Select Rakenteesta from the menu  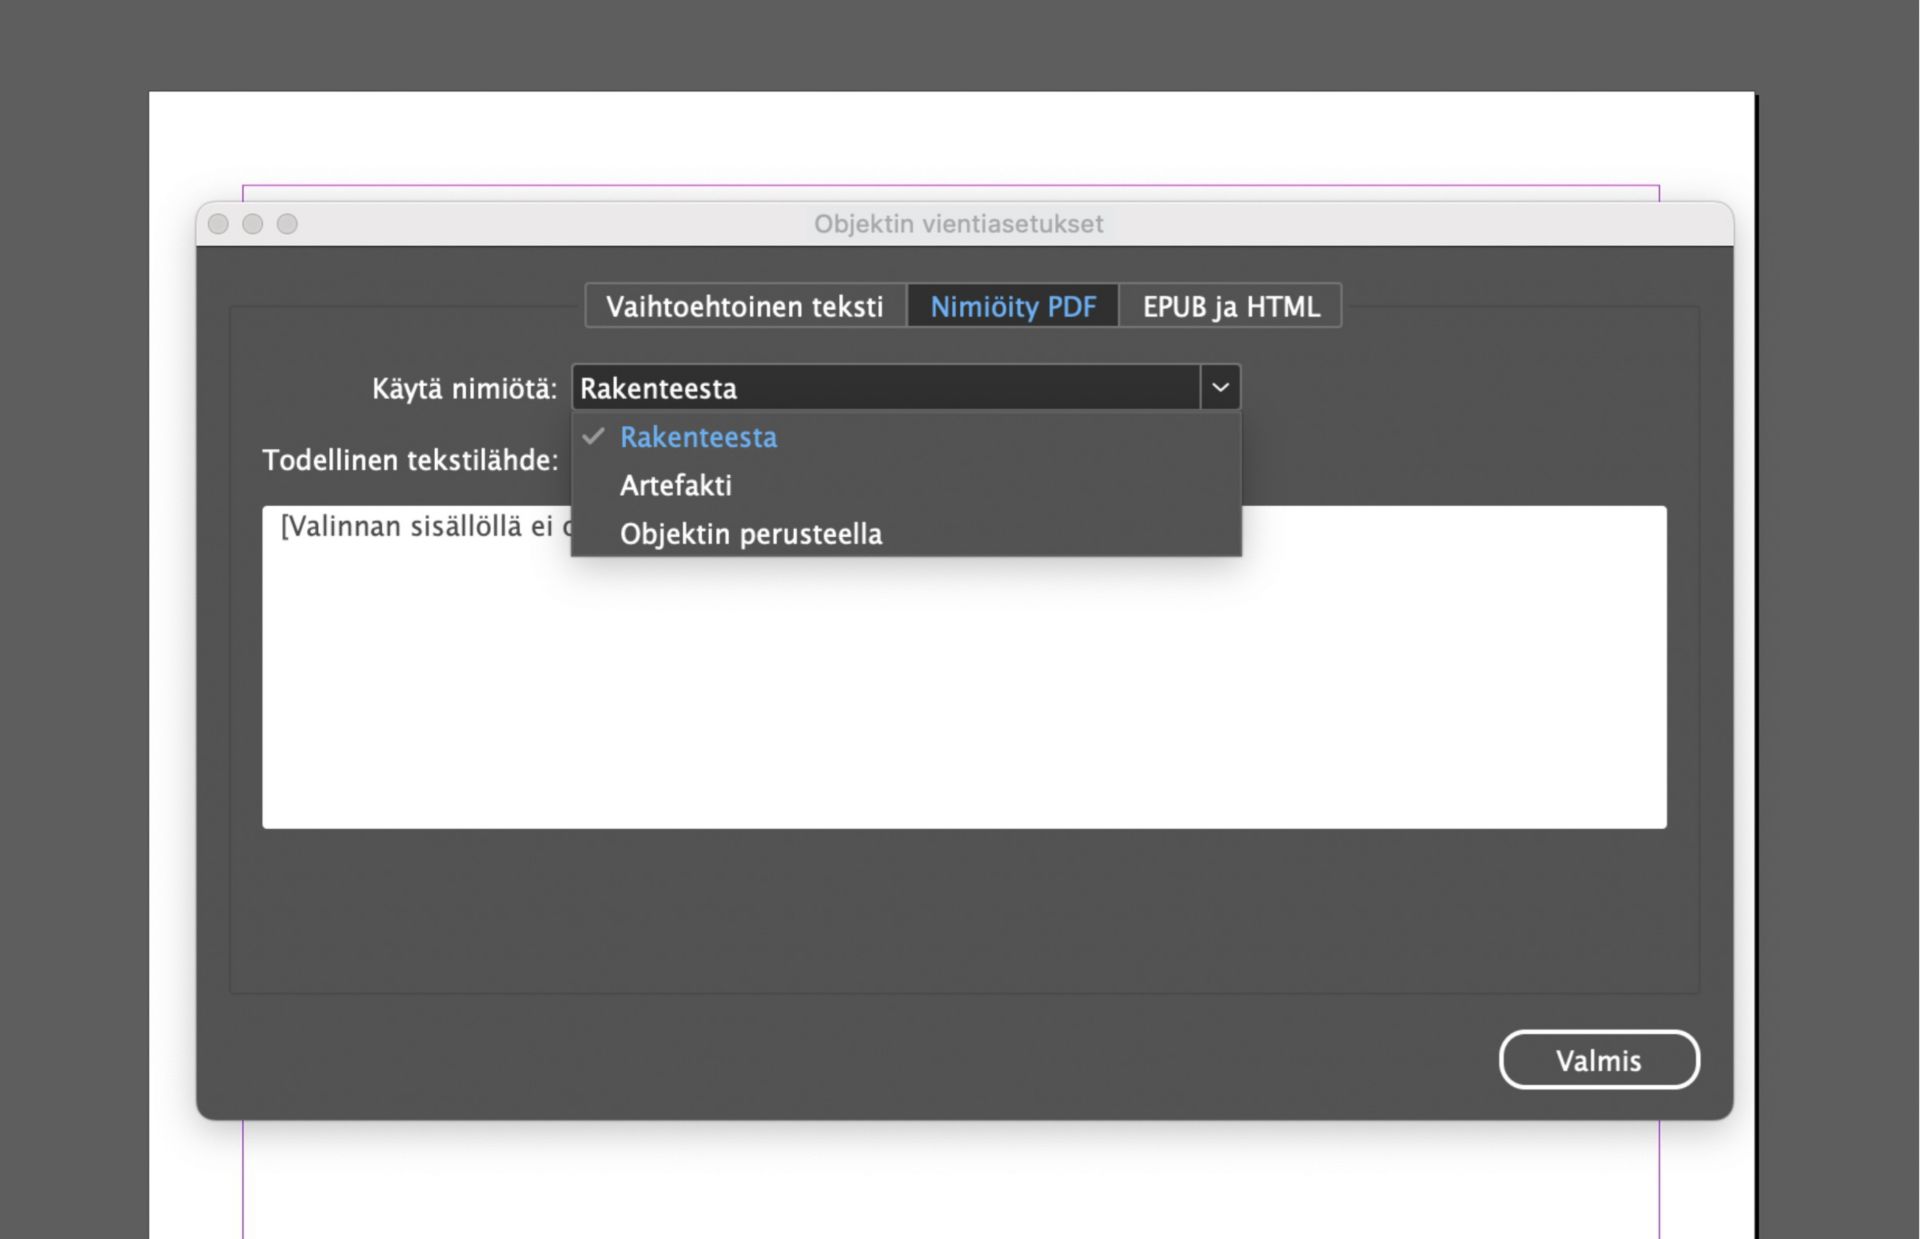pos(698,437)
